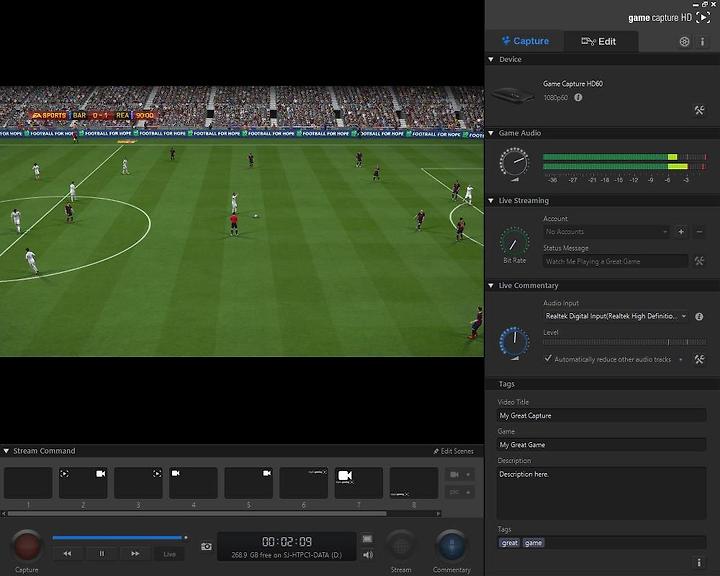Switch to the Capture tab
720x576 pixels.
[525, 41]
